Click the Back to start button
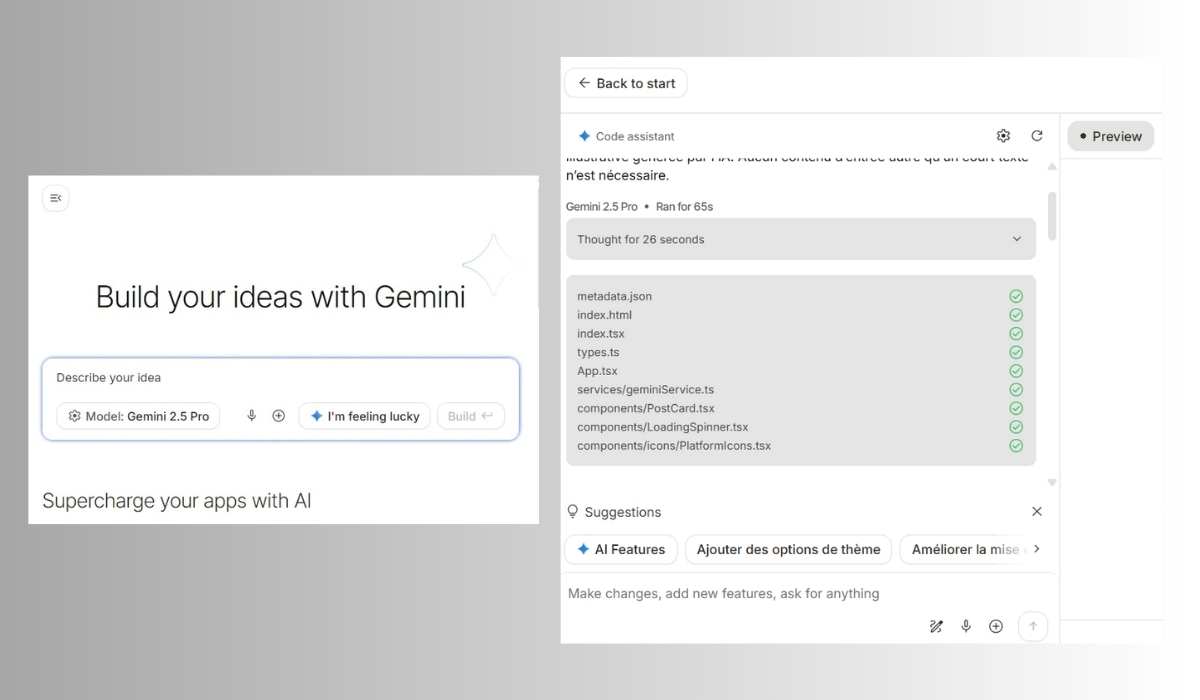The height and width of the screenshot is (700, 1200). pyautogui.click(x=626, y=83)
